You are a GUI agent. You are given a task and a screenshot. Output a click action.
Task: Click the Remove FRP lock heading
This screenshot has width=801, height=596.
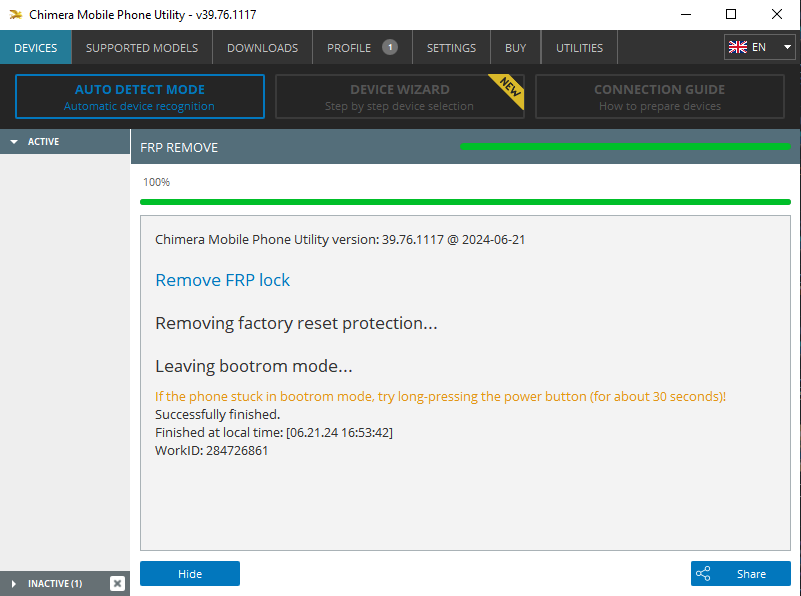coord(223,280)
